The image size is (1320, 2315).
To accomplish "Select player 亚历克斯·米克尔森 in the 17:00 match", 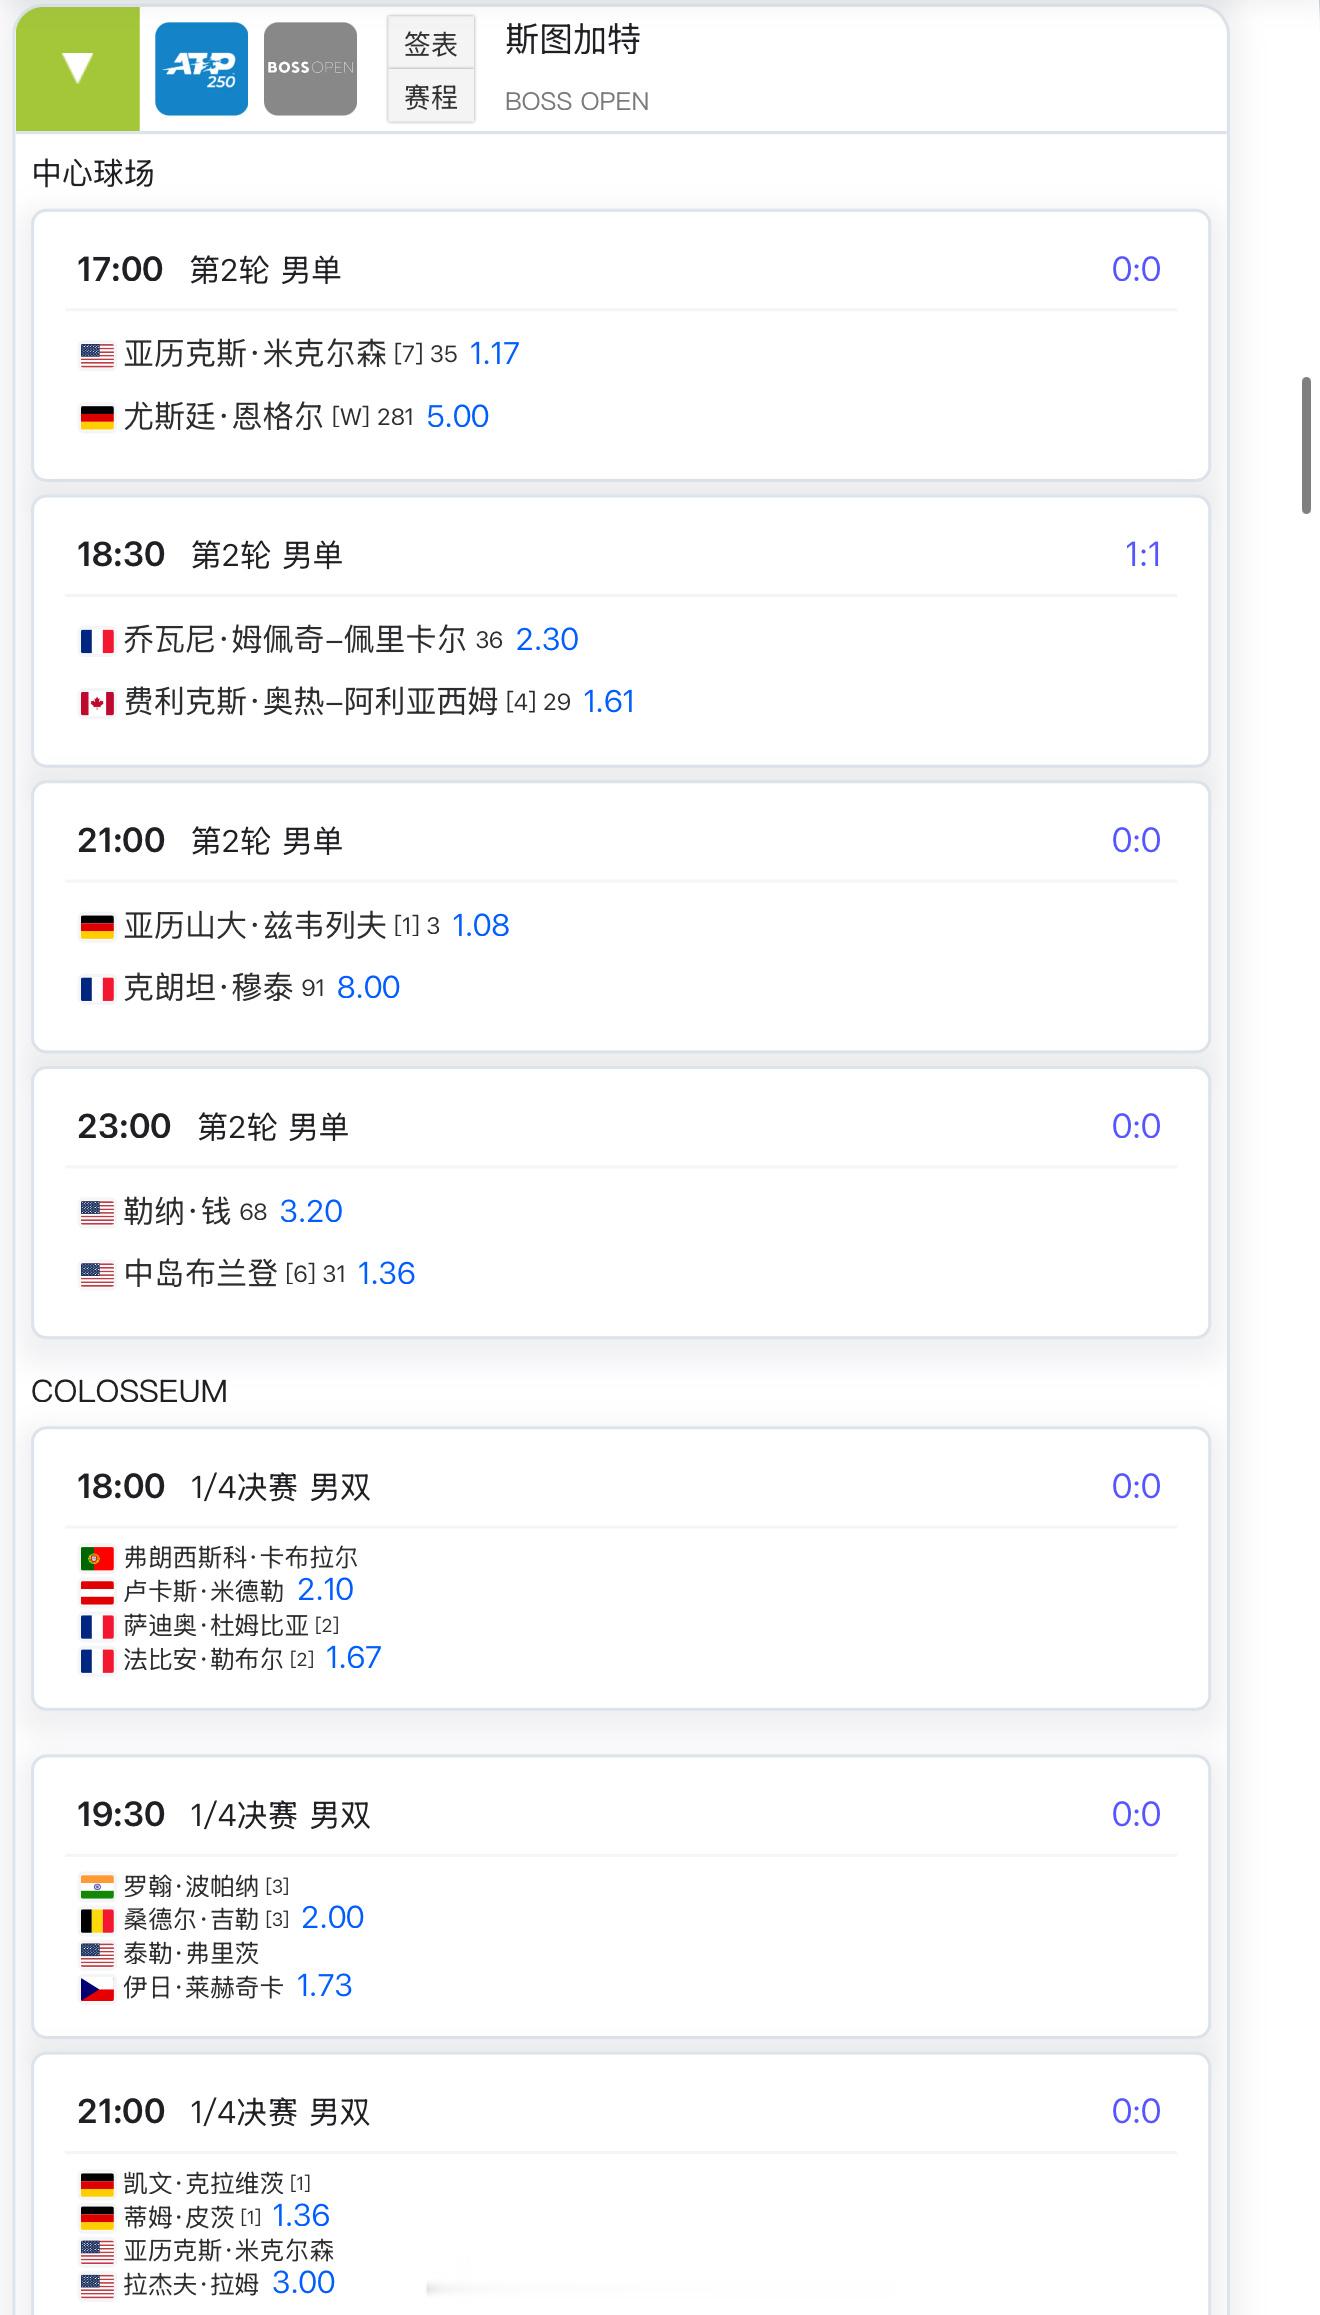I will [255, 354].
